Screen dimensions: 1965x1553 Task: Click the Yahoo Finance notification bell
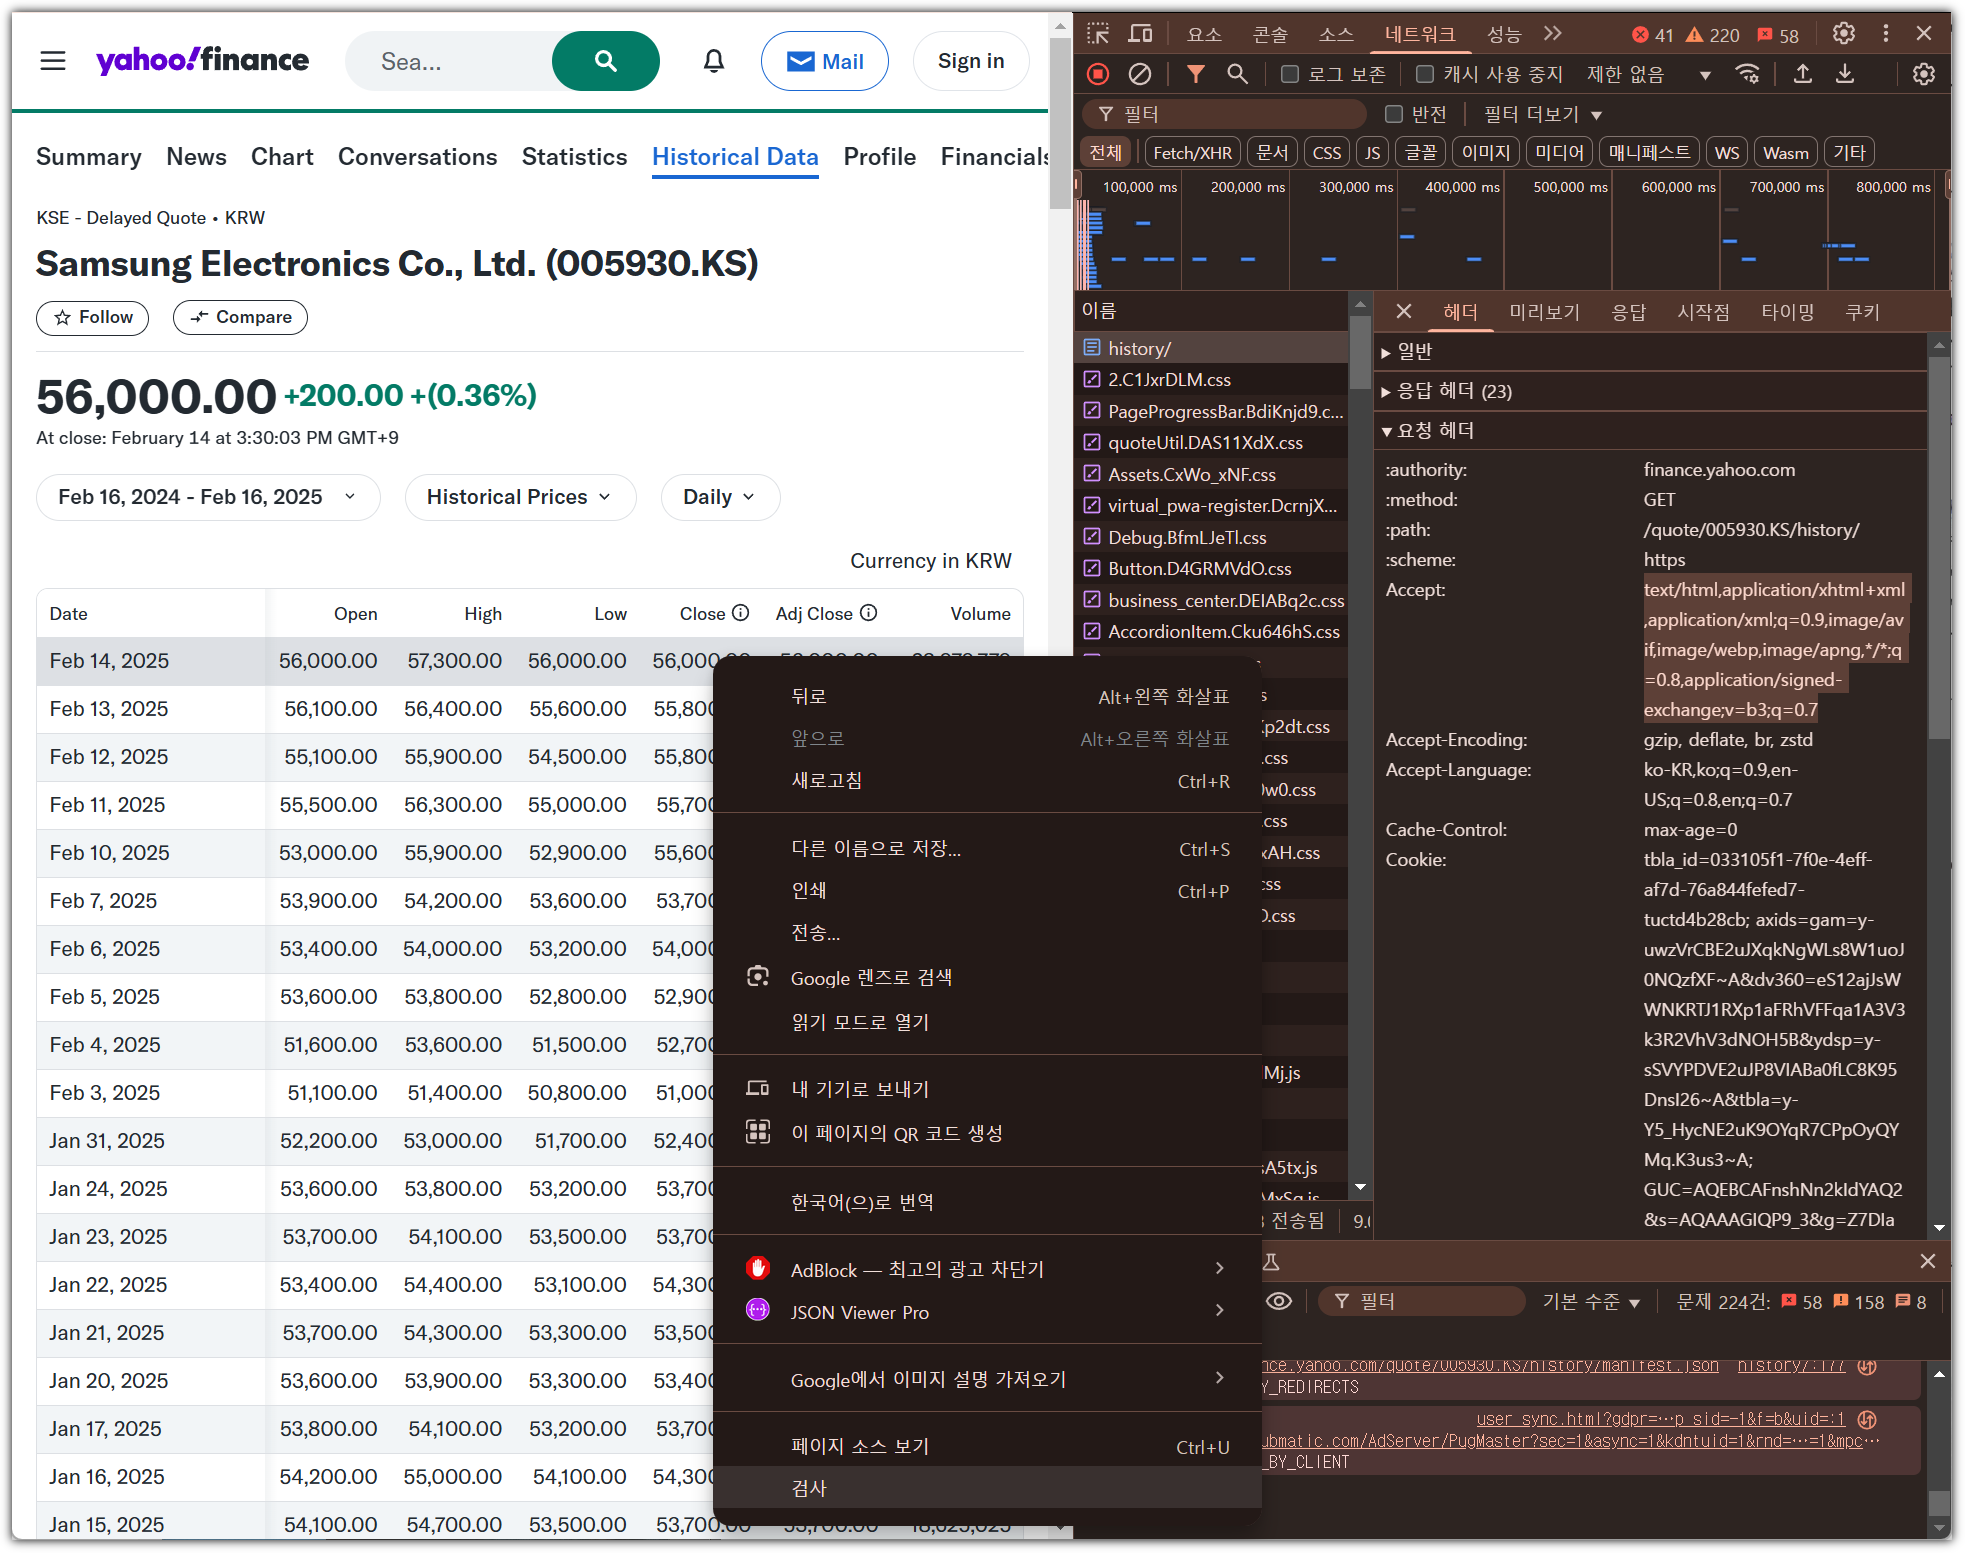coord(713,62)
